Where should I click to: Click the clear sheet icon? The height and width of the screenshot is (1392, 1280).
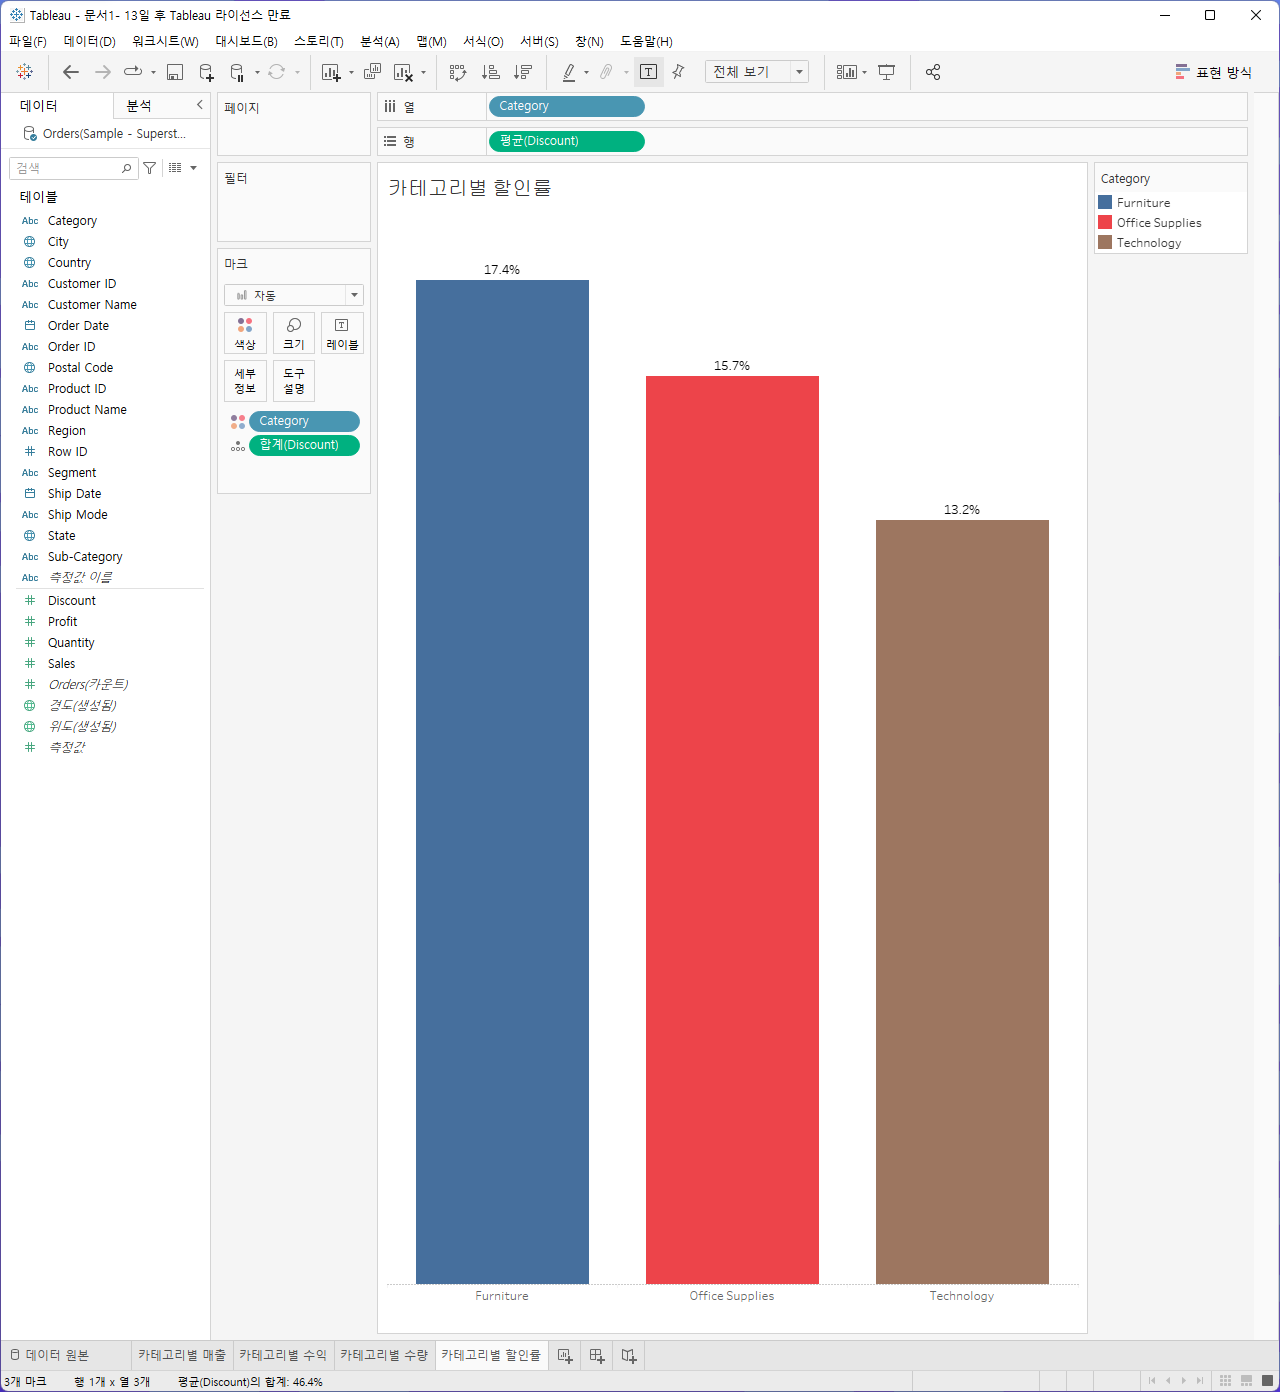click(403, 72)
